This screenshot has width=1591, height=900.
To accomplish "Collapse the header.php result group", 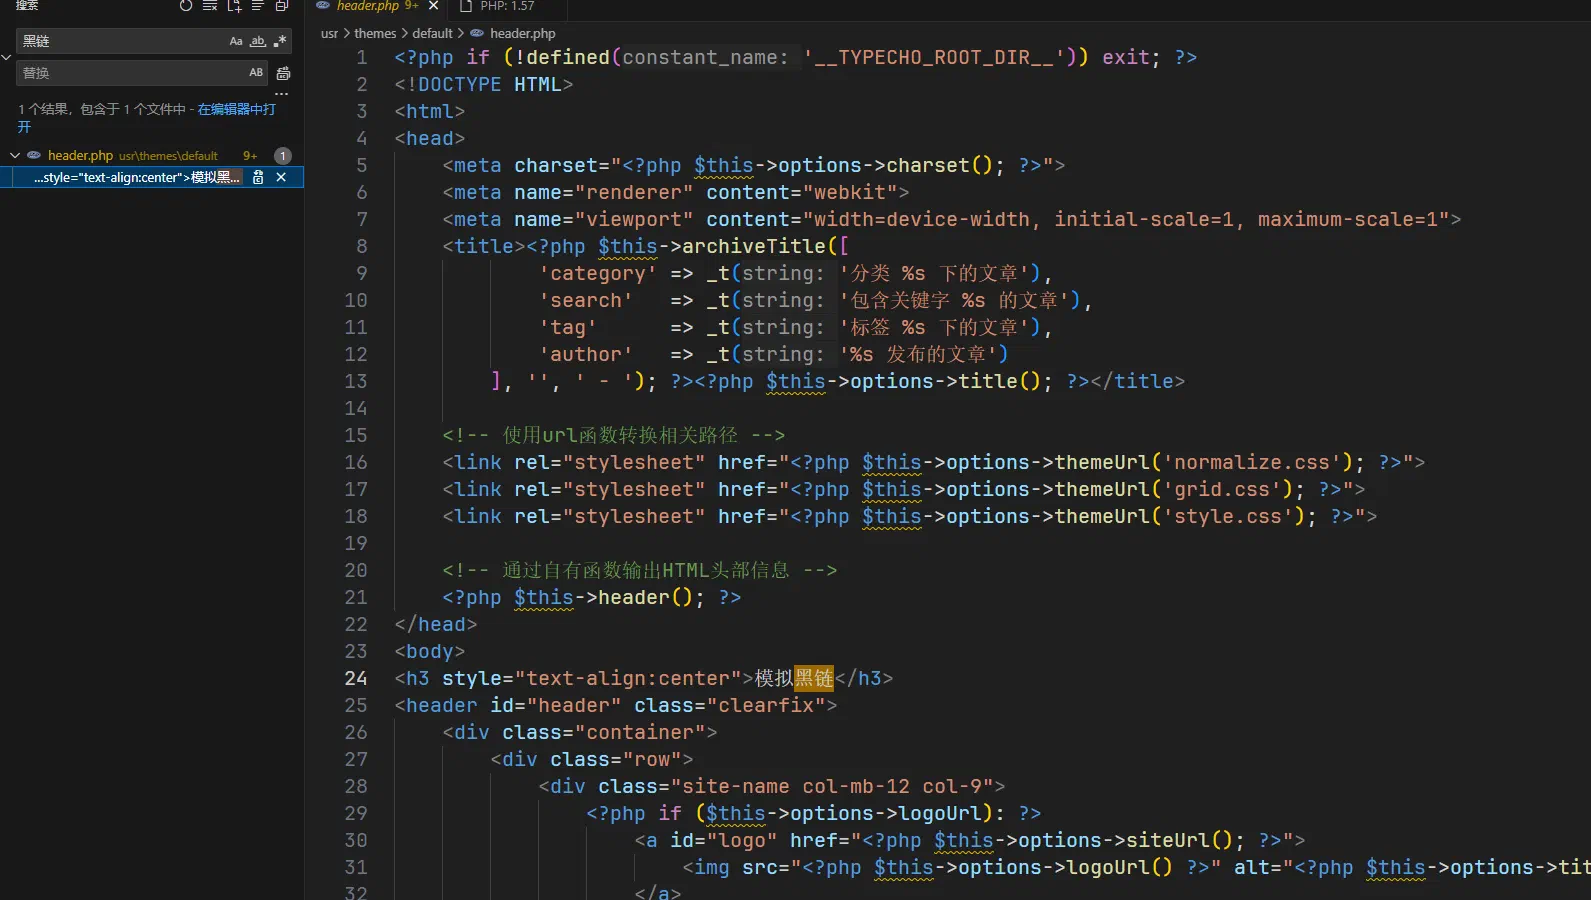I will [15, 155].
